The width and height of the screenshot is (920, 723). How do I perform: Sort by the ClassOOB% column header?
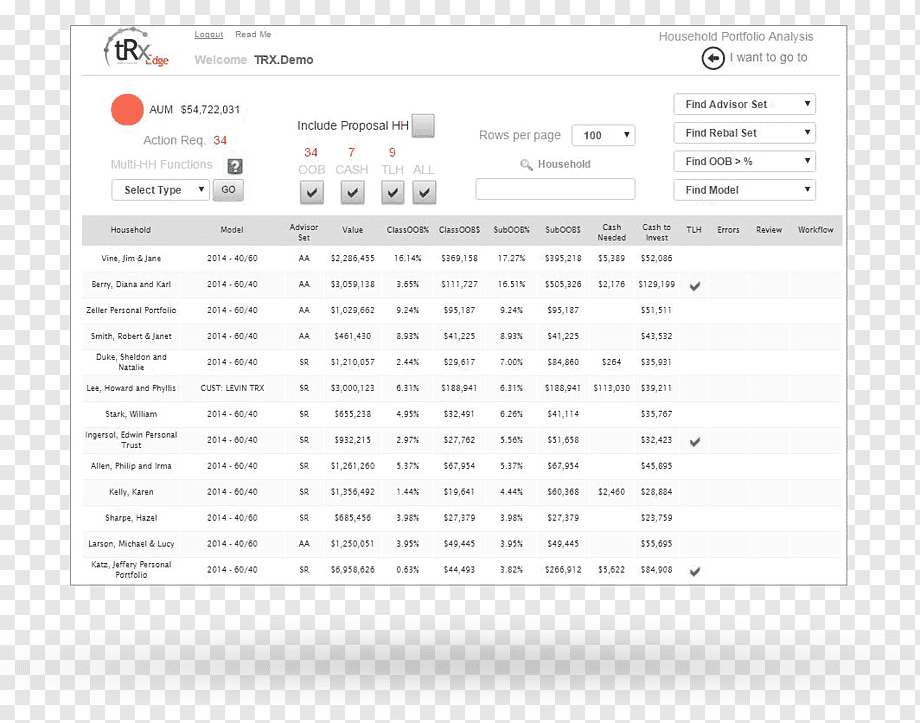pyautogui.click(x=408, y=230)
